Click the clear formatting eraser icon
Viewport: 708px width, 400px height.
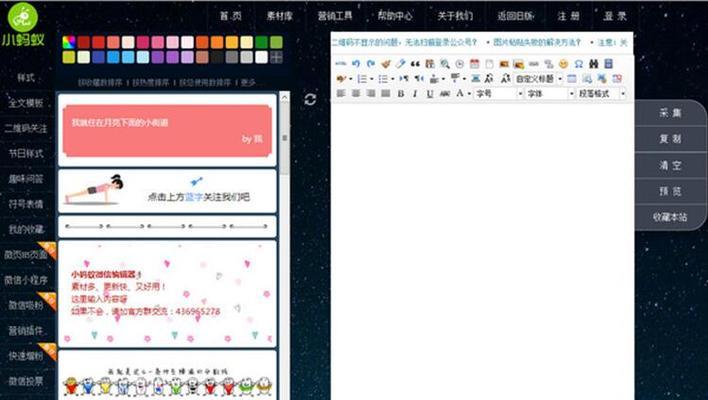[401, 64]
